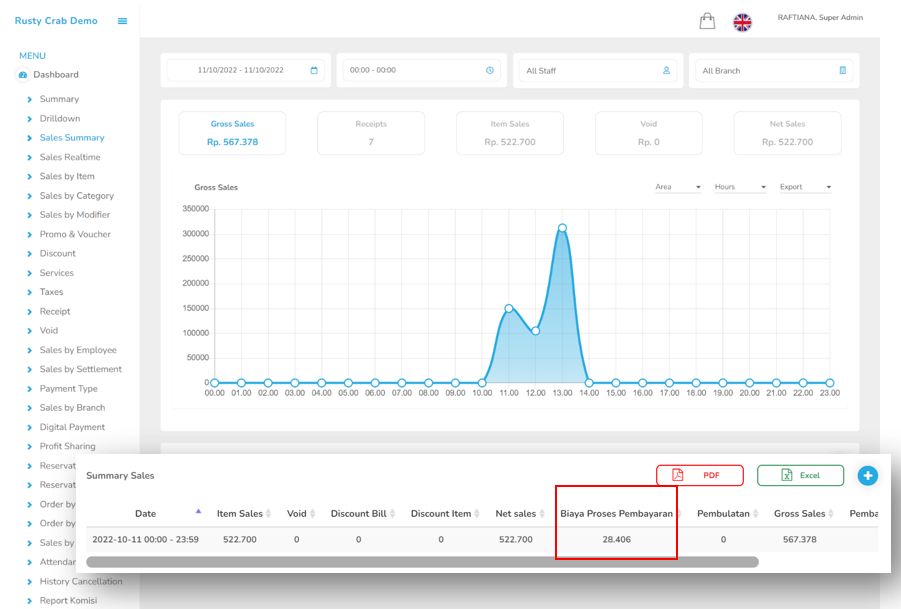Open the Area chart type dropdown
901x609 pixels.
pyautogui.click(x=677, y=187)
